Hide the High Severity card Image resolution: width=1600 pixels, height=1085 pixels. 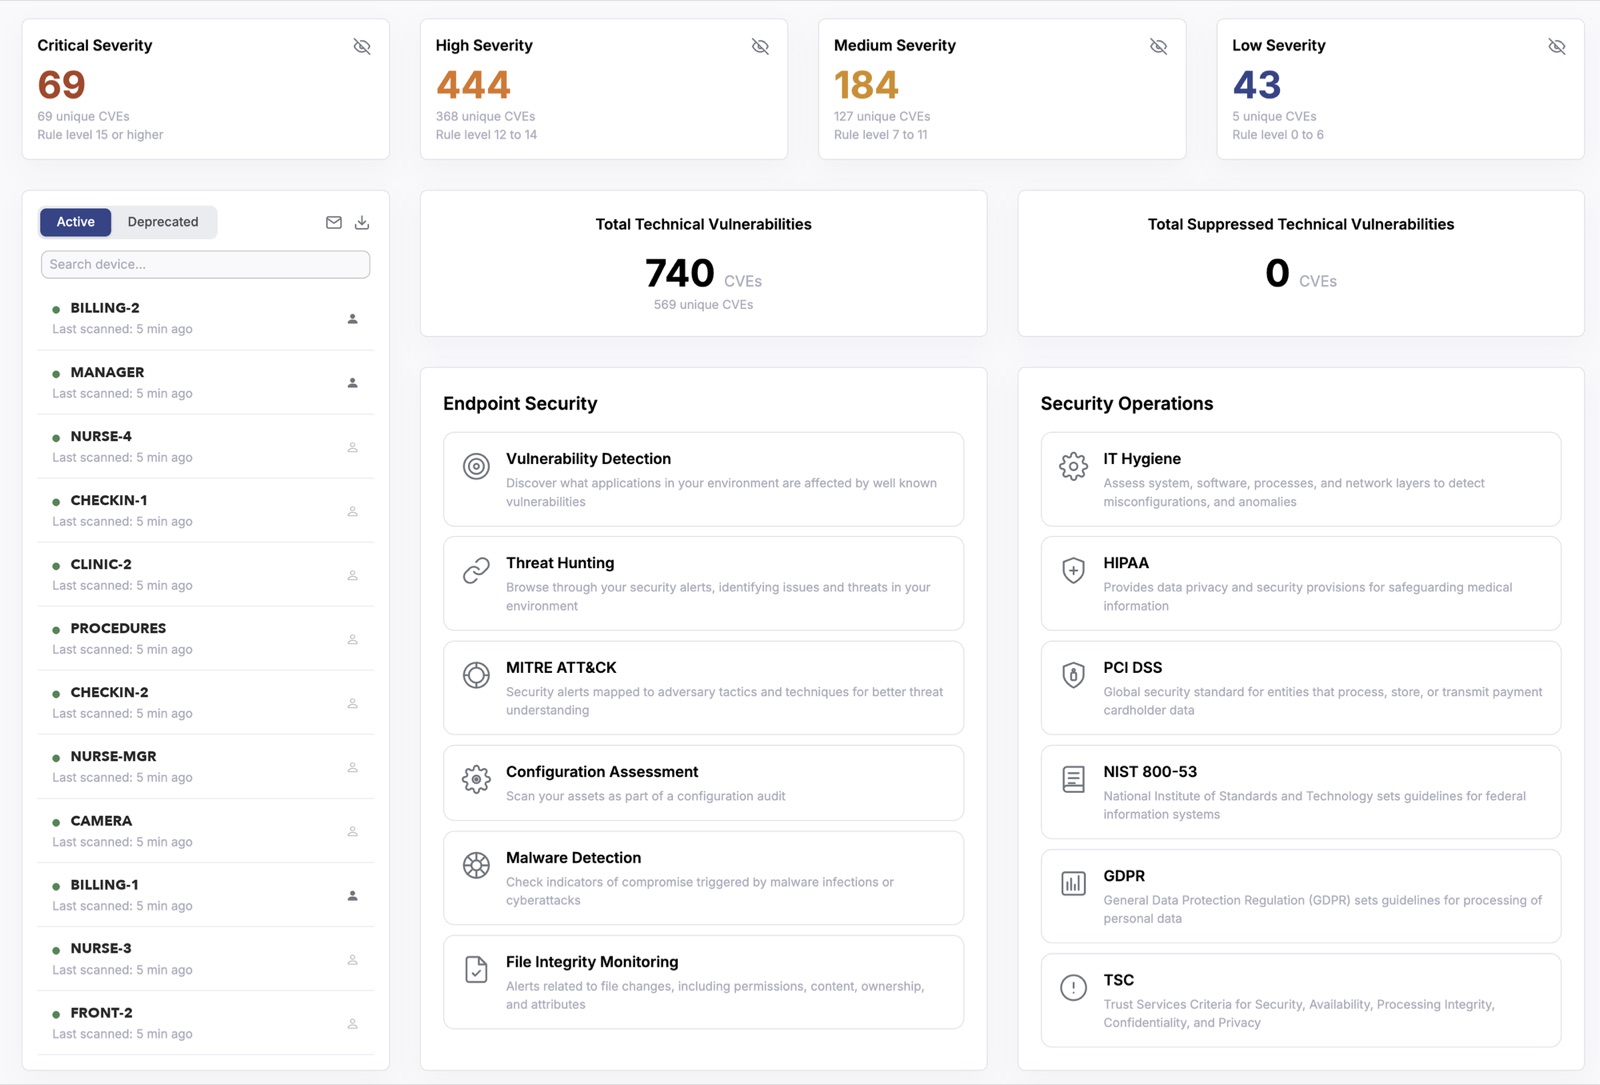tap(760, 46)
